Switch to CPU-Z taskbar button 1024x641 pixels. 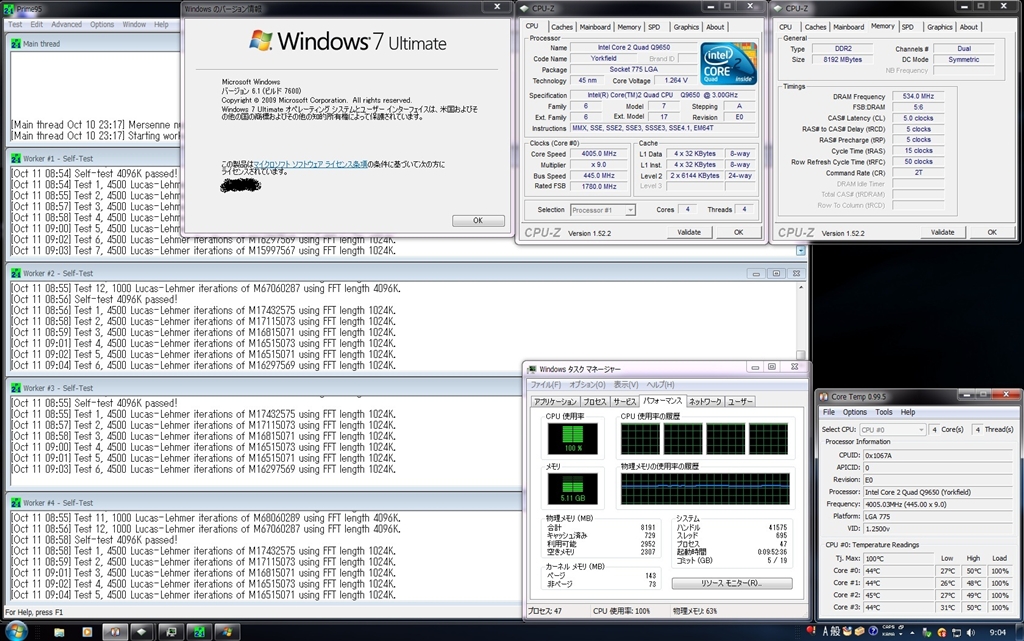click(141, 632)
